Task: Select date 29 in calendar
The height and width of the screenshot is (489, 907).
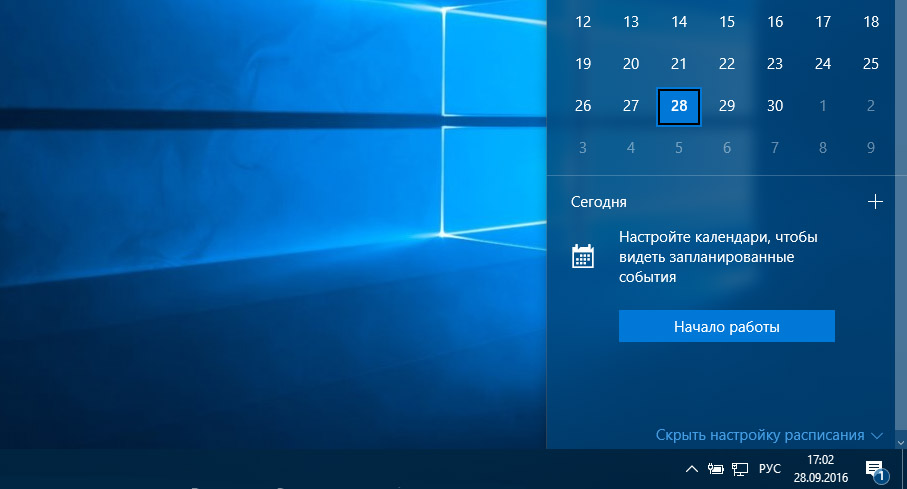Action: click(x=727, y=106)
